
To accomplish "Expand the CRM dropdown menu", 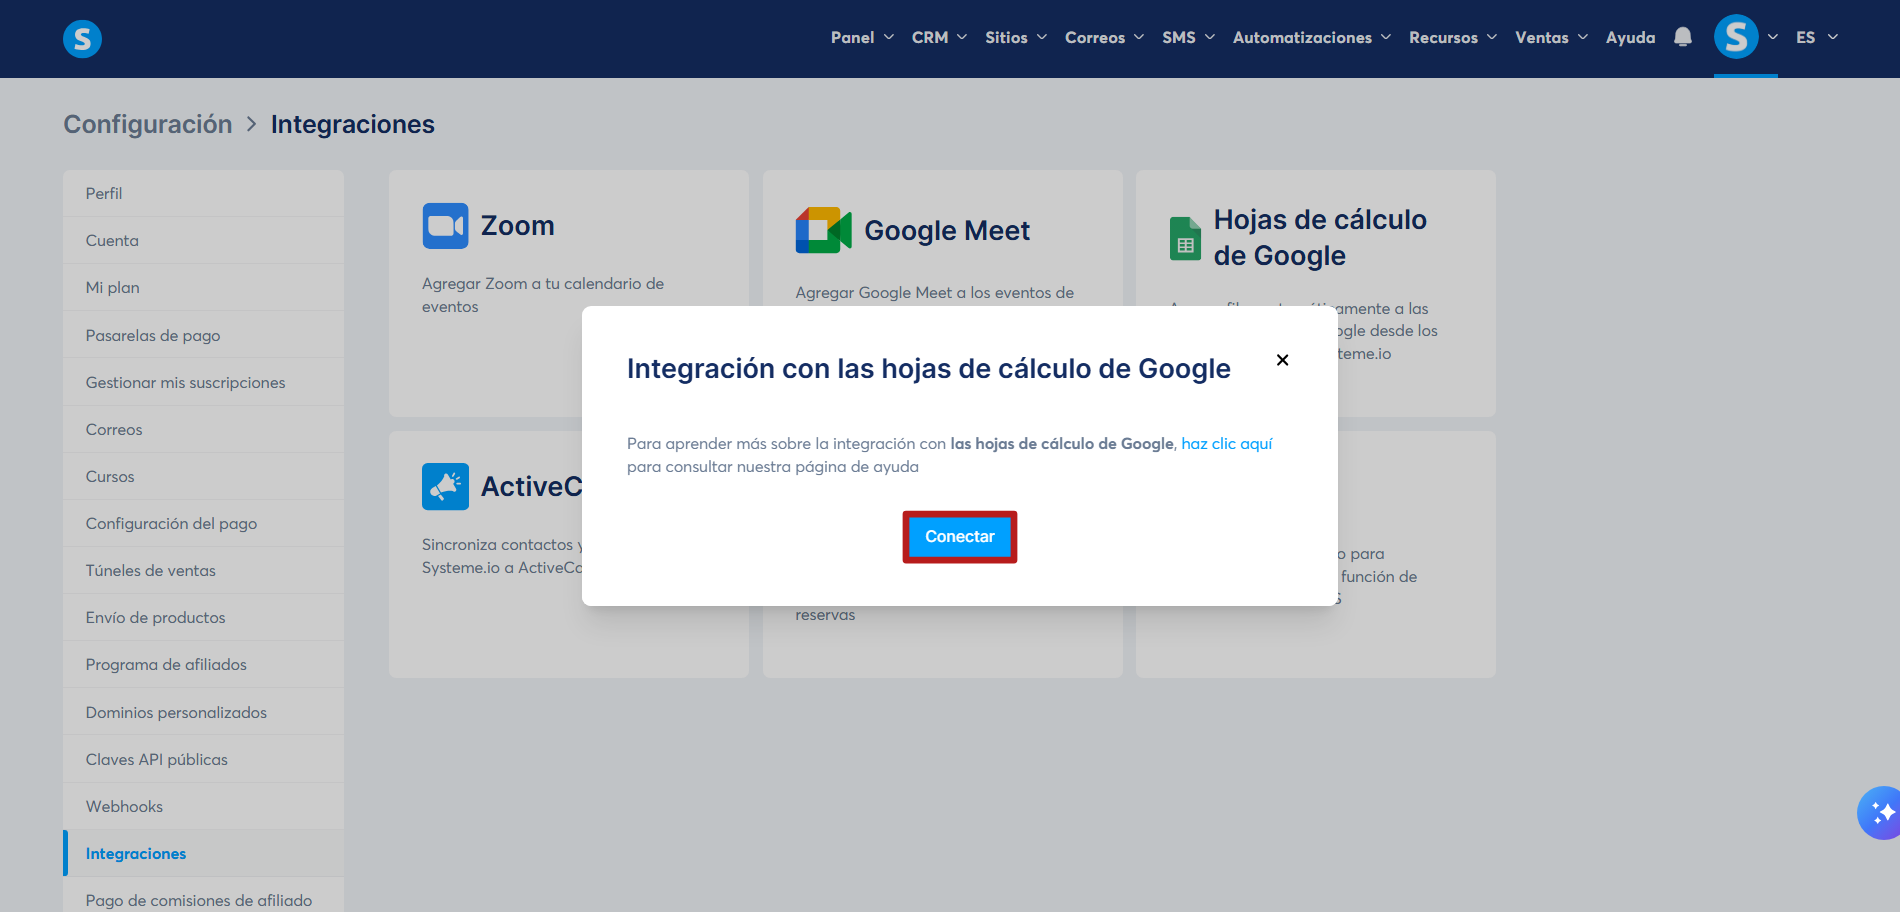I will [x=939, y=37].
